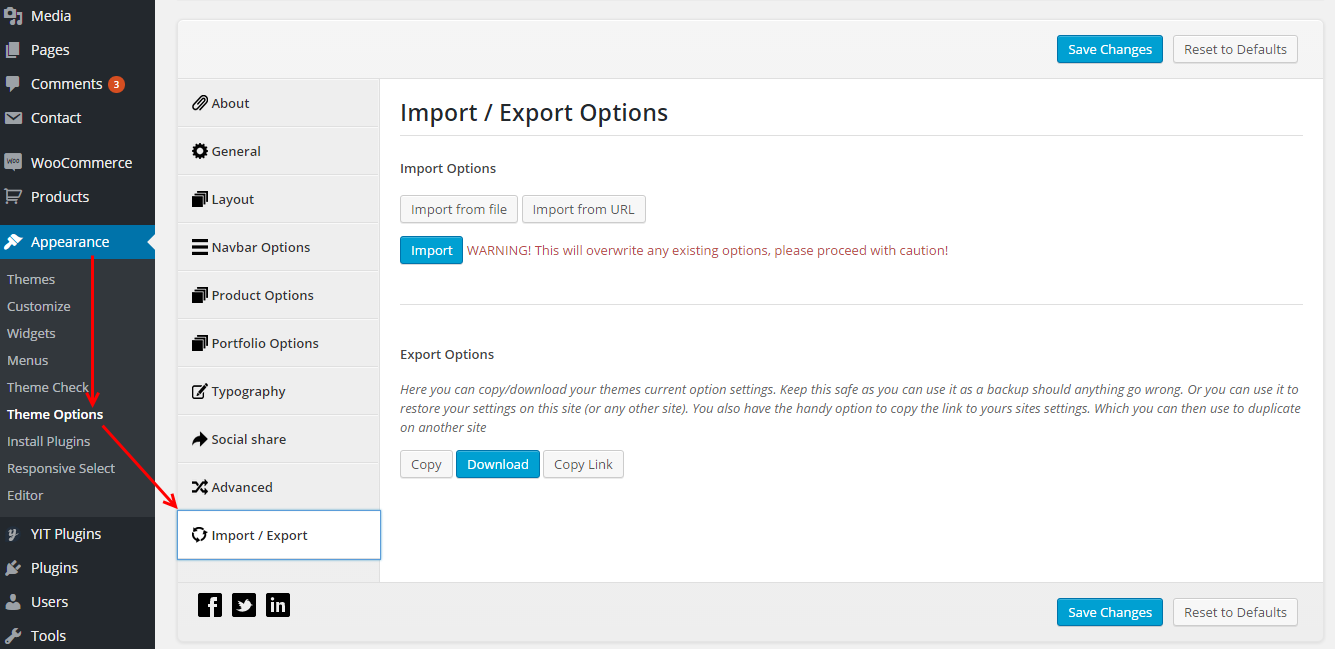Screen dimensions: 1335x649
Task: Open Customize submenu item
Action: [x=39, y=306]
